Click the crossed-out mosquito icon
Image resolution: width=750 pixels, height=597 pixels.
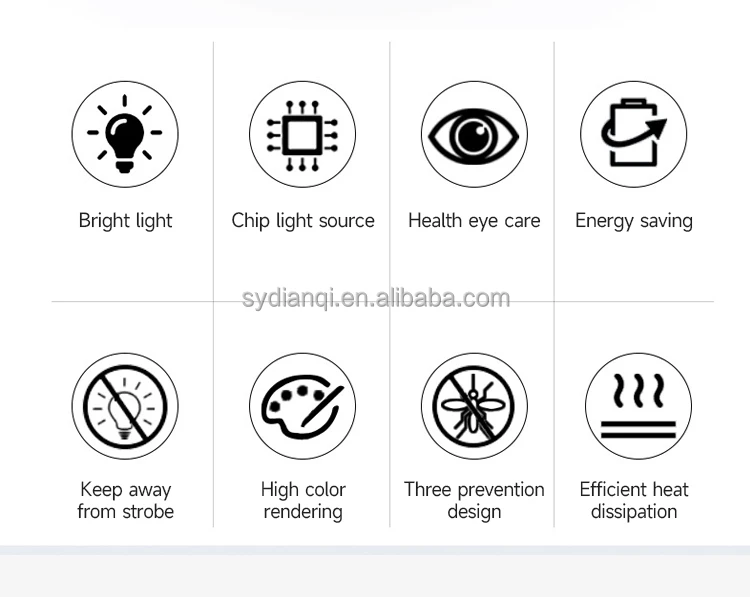(x=474, y=406)
